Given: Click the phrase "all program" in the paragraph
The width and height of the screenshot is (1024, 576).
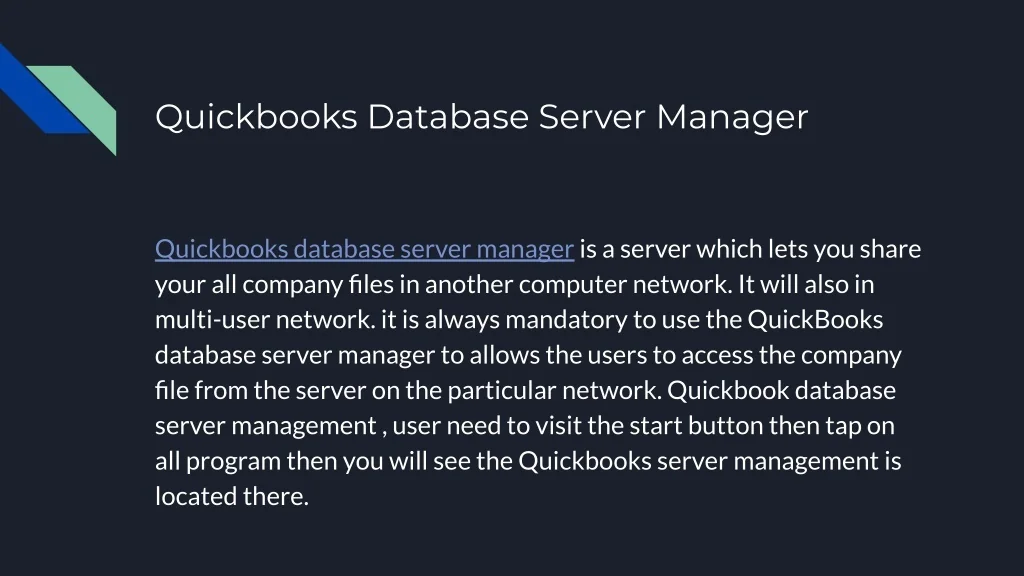Looking at the screenshot, I should point(218,462).
